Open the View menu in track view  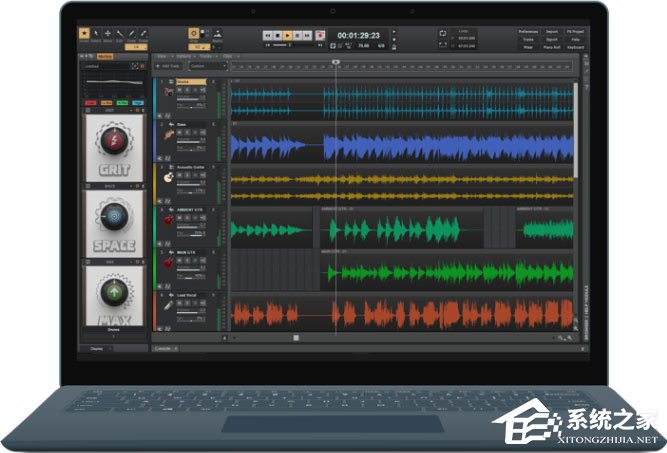click(x=162, y=56)
